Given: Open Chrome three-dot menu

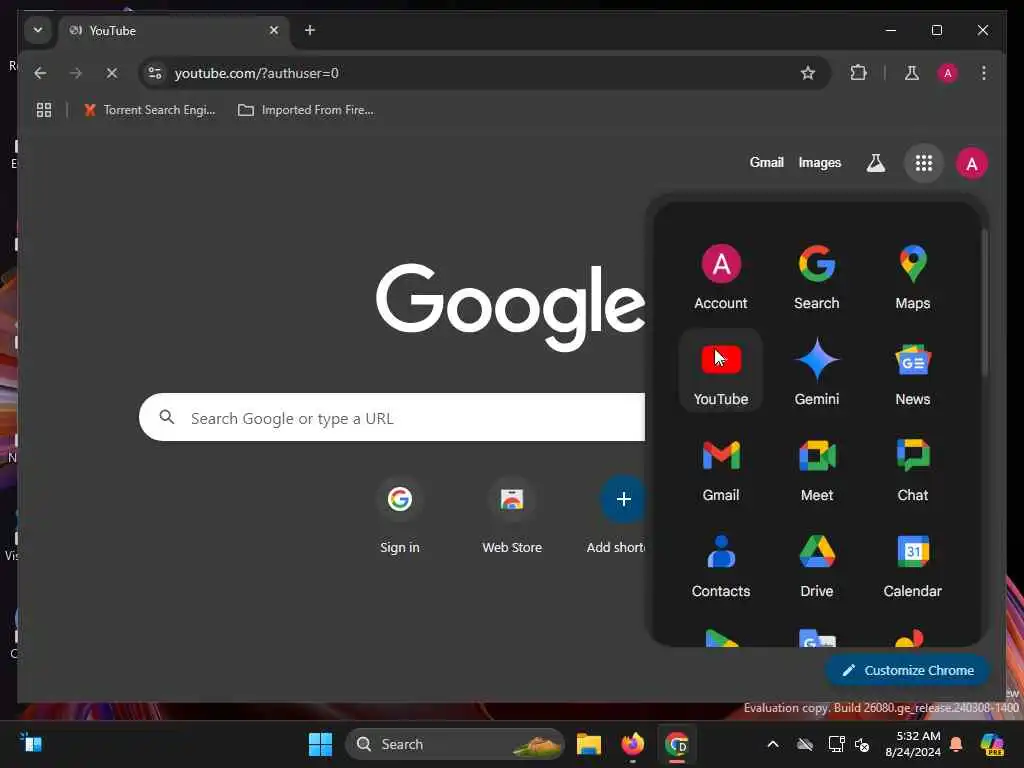Looking at the screenshot, I should [984, 73].
